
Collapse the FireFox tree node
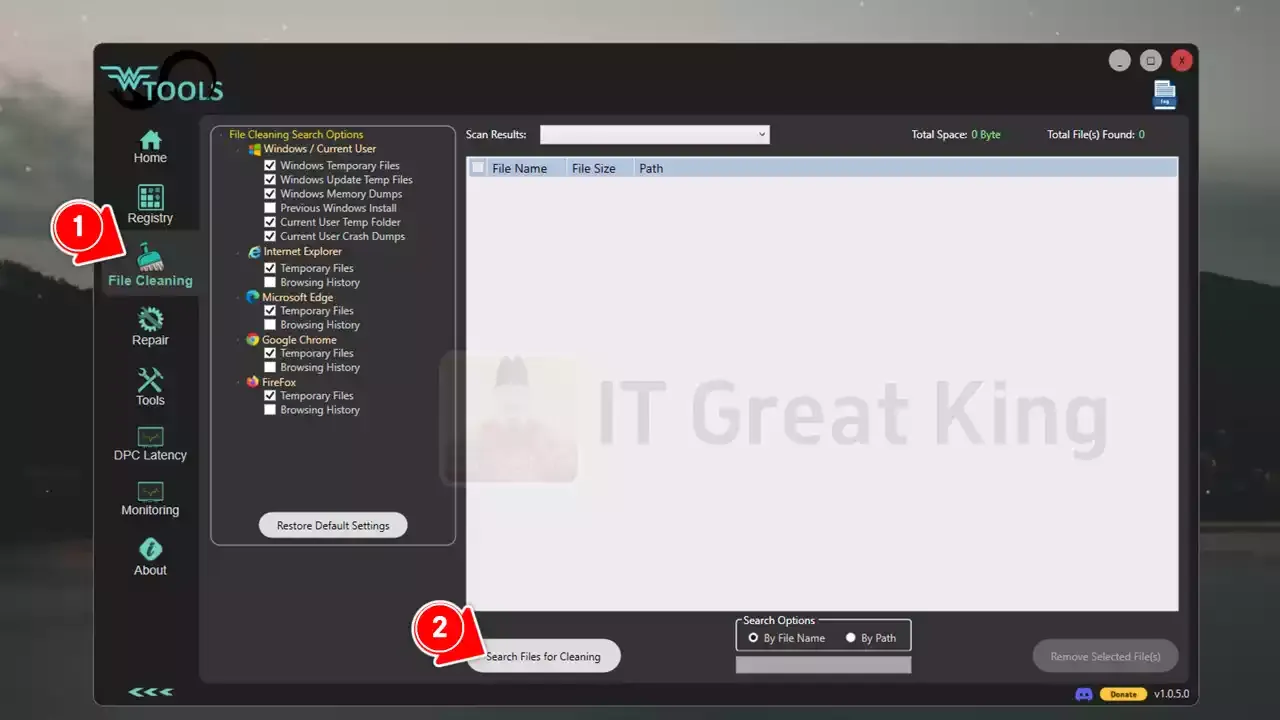tap(239, 382)
